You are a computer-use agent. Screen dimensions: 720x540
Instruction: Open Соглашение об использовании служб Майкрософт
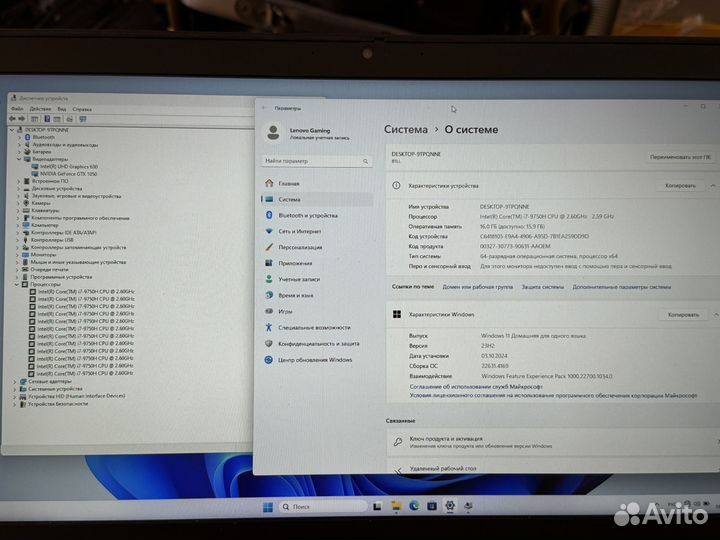click(x=476, y=387)
